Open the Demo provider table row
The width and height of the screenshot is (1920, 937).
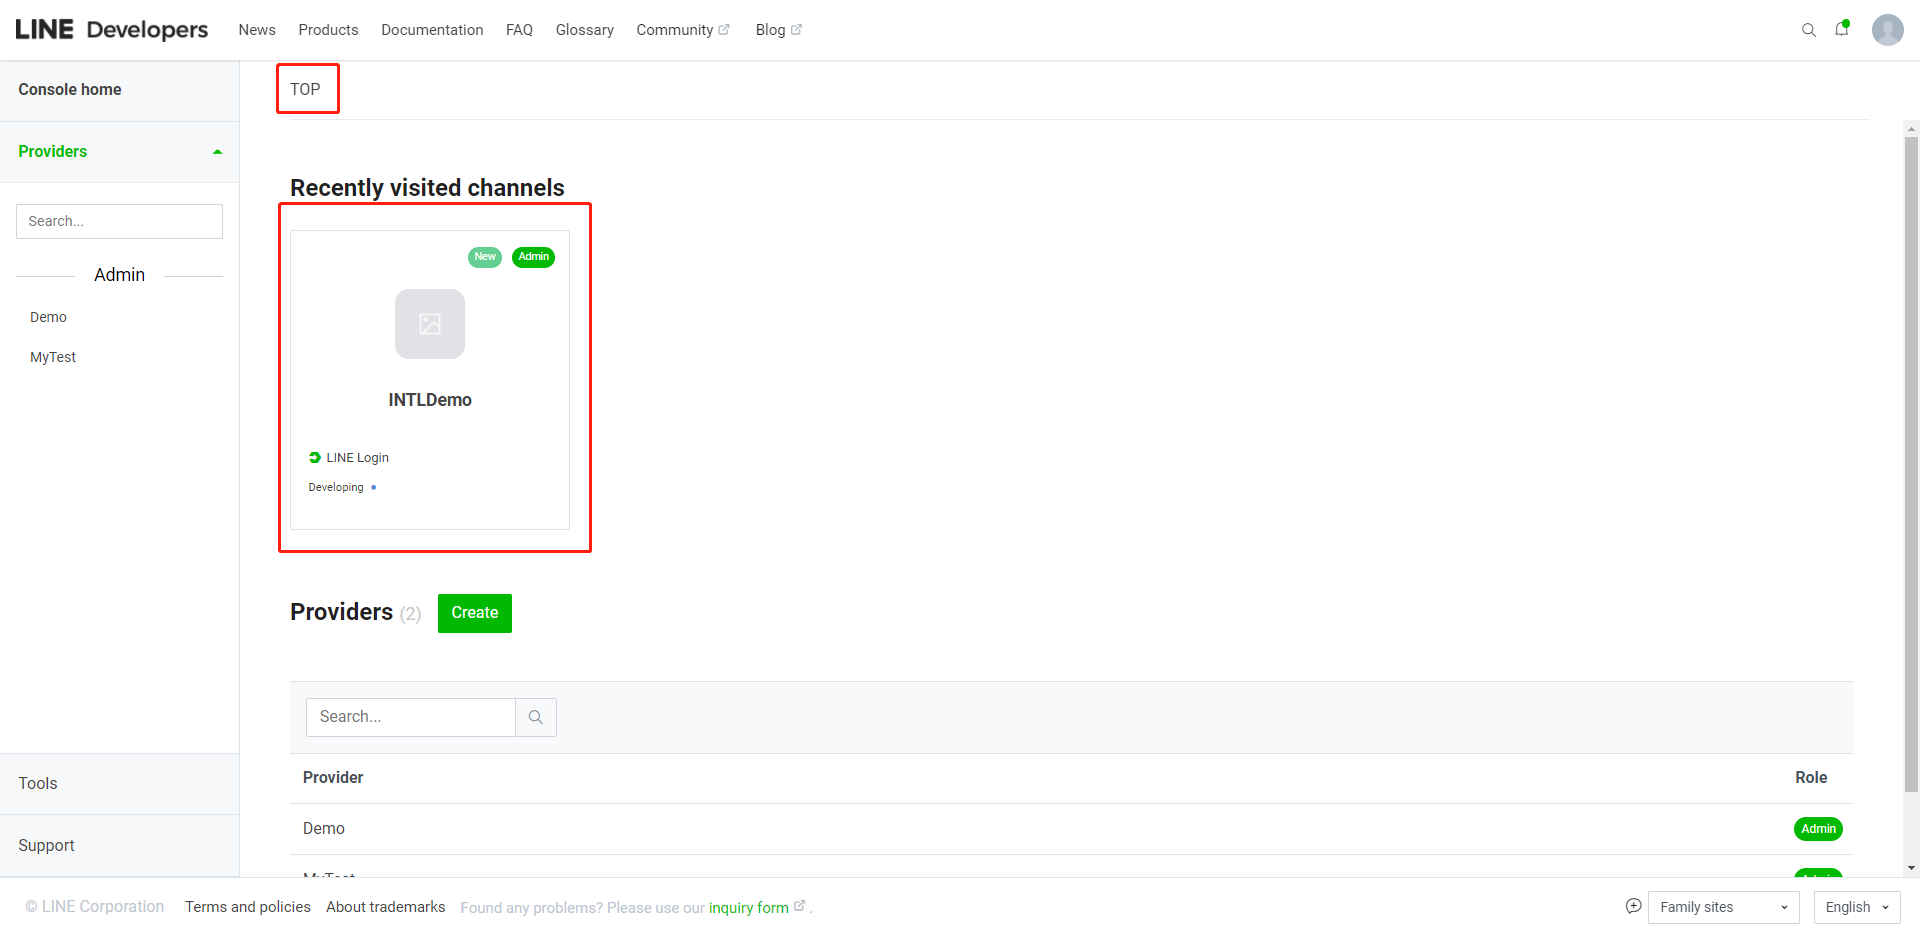[324, 829]
